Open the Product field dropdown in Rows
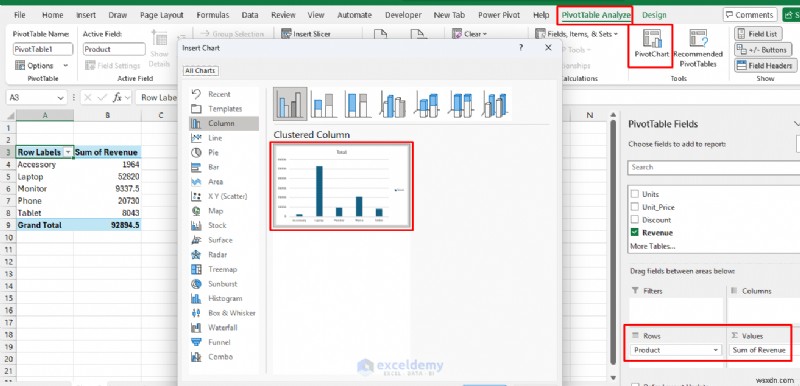The width and height of the screenshot is (800, 386). point(716,350)
